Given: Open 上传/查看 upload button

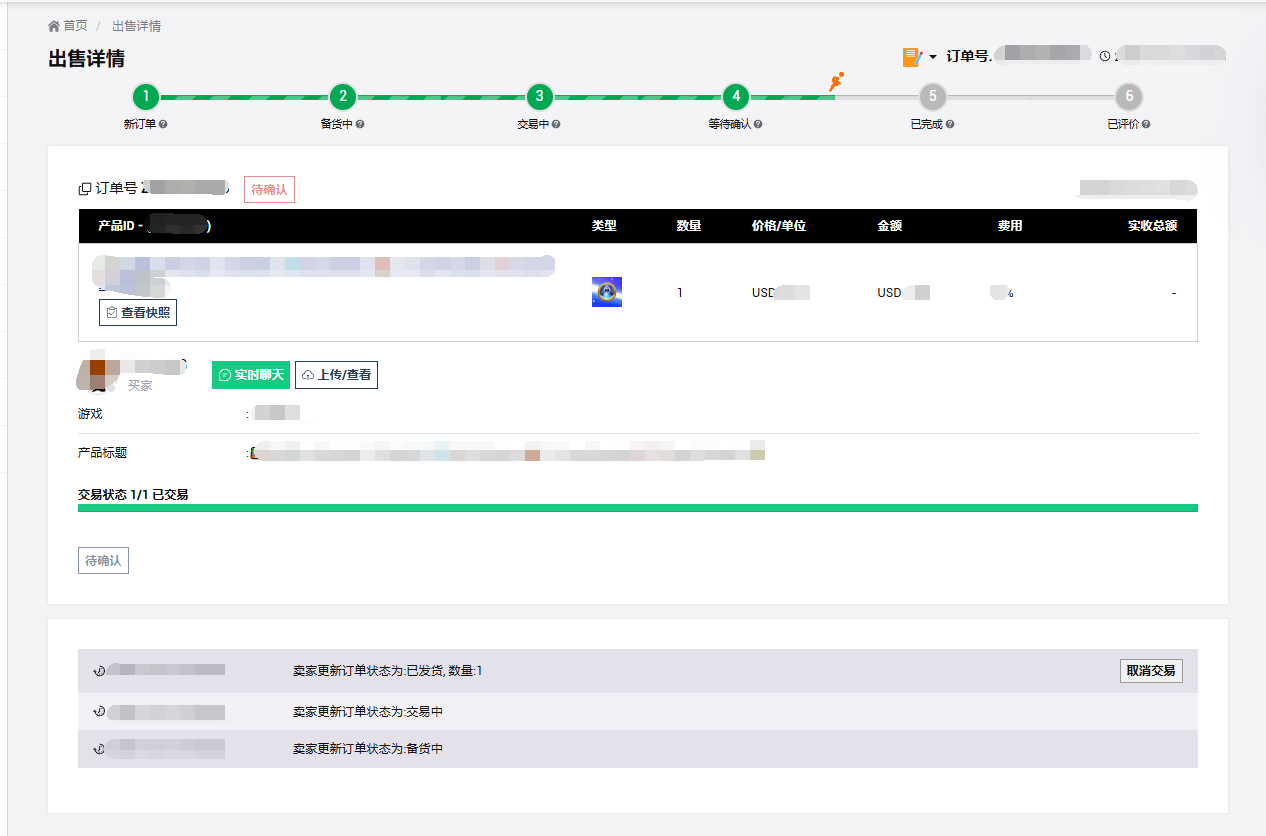Looking at the screenshot, I should (336, 375).
